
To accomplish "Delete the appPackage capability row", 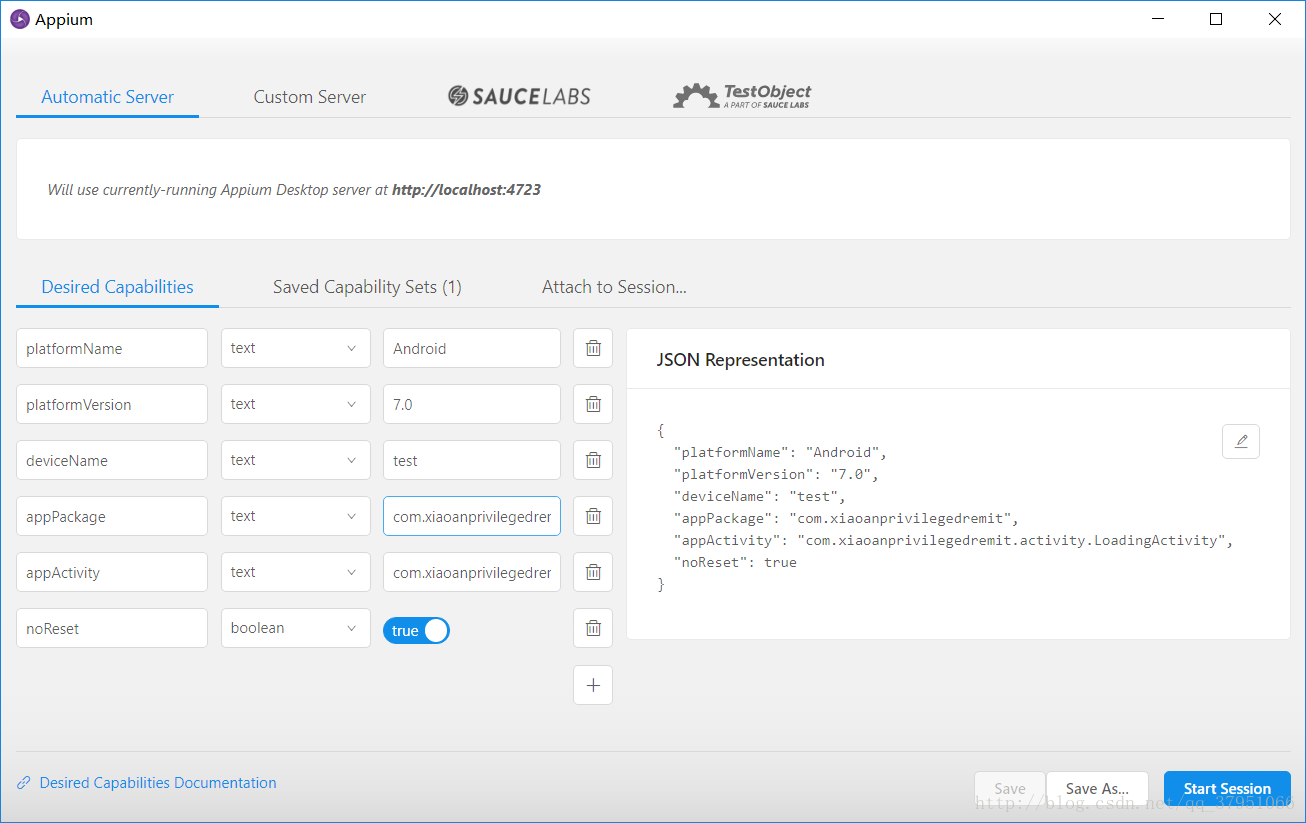I will tap(593, 516).
